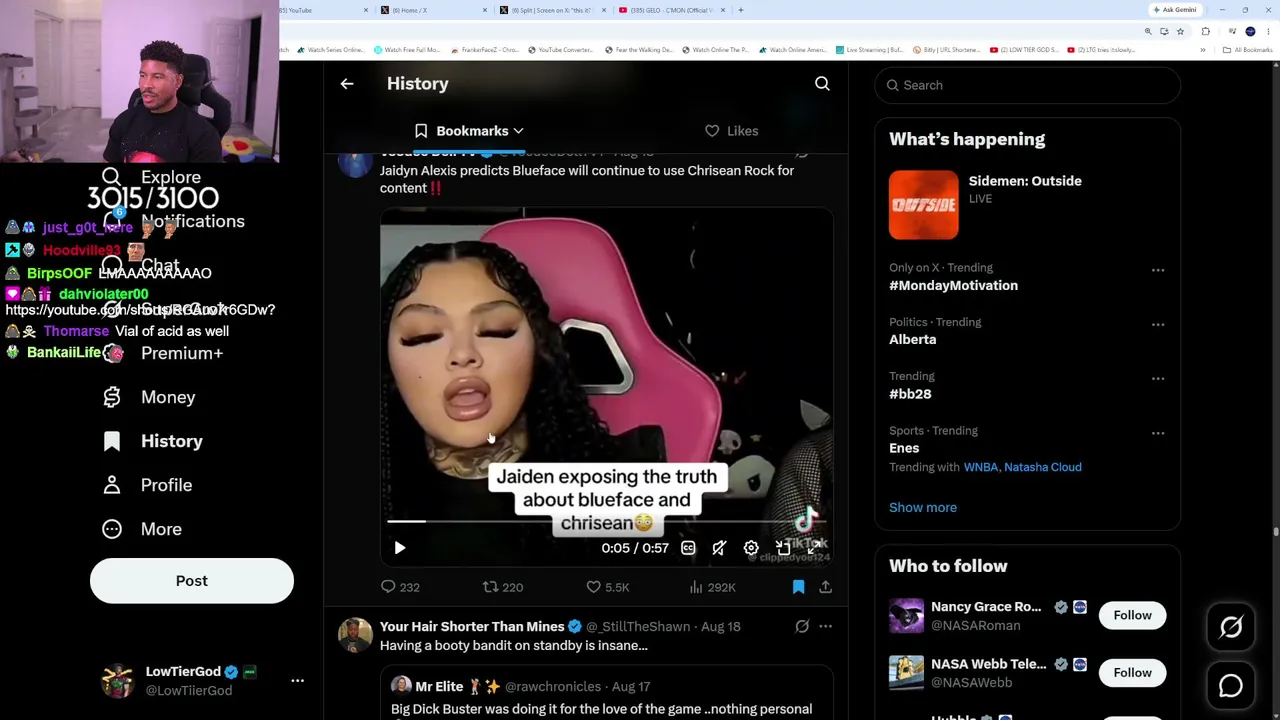Image resolution: width=1280 pixels, height=720 pixels.
Task: Bookmark this page with star icon
Action: 1180,31
